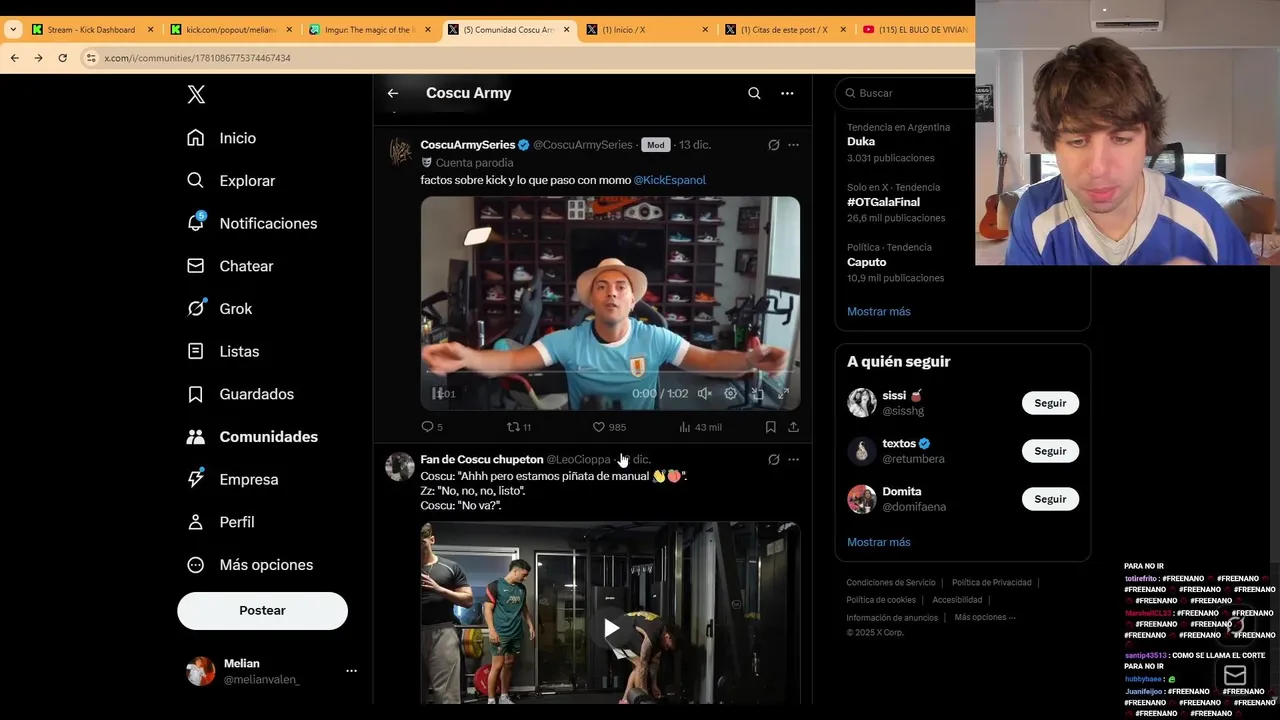Open Fan de Coscu chupeton profile name
This screenshot has width=1280, height=720.
tap(482, 459)
